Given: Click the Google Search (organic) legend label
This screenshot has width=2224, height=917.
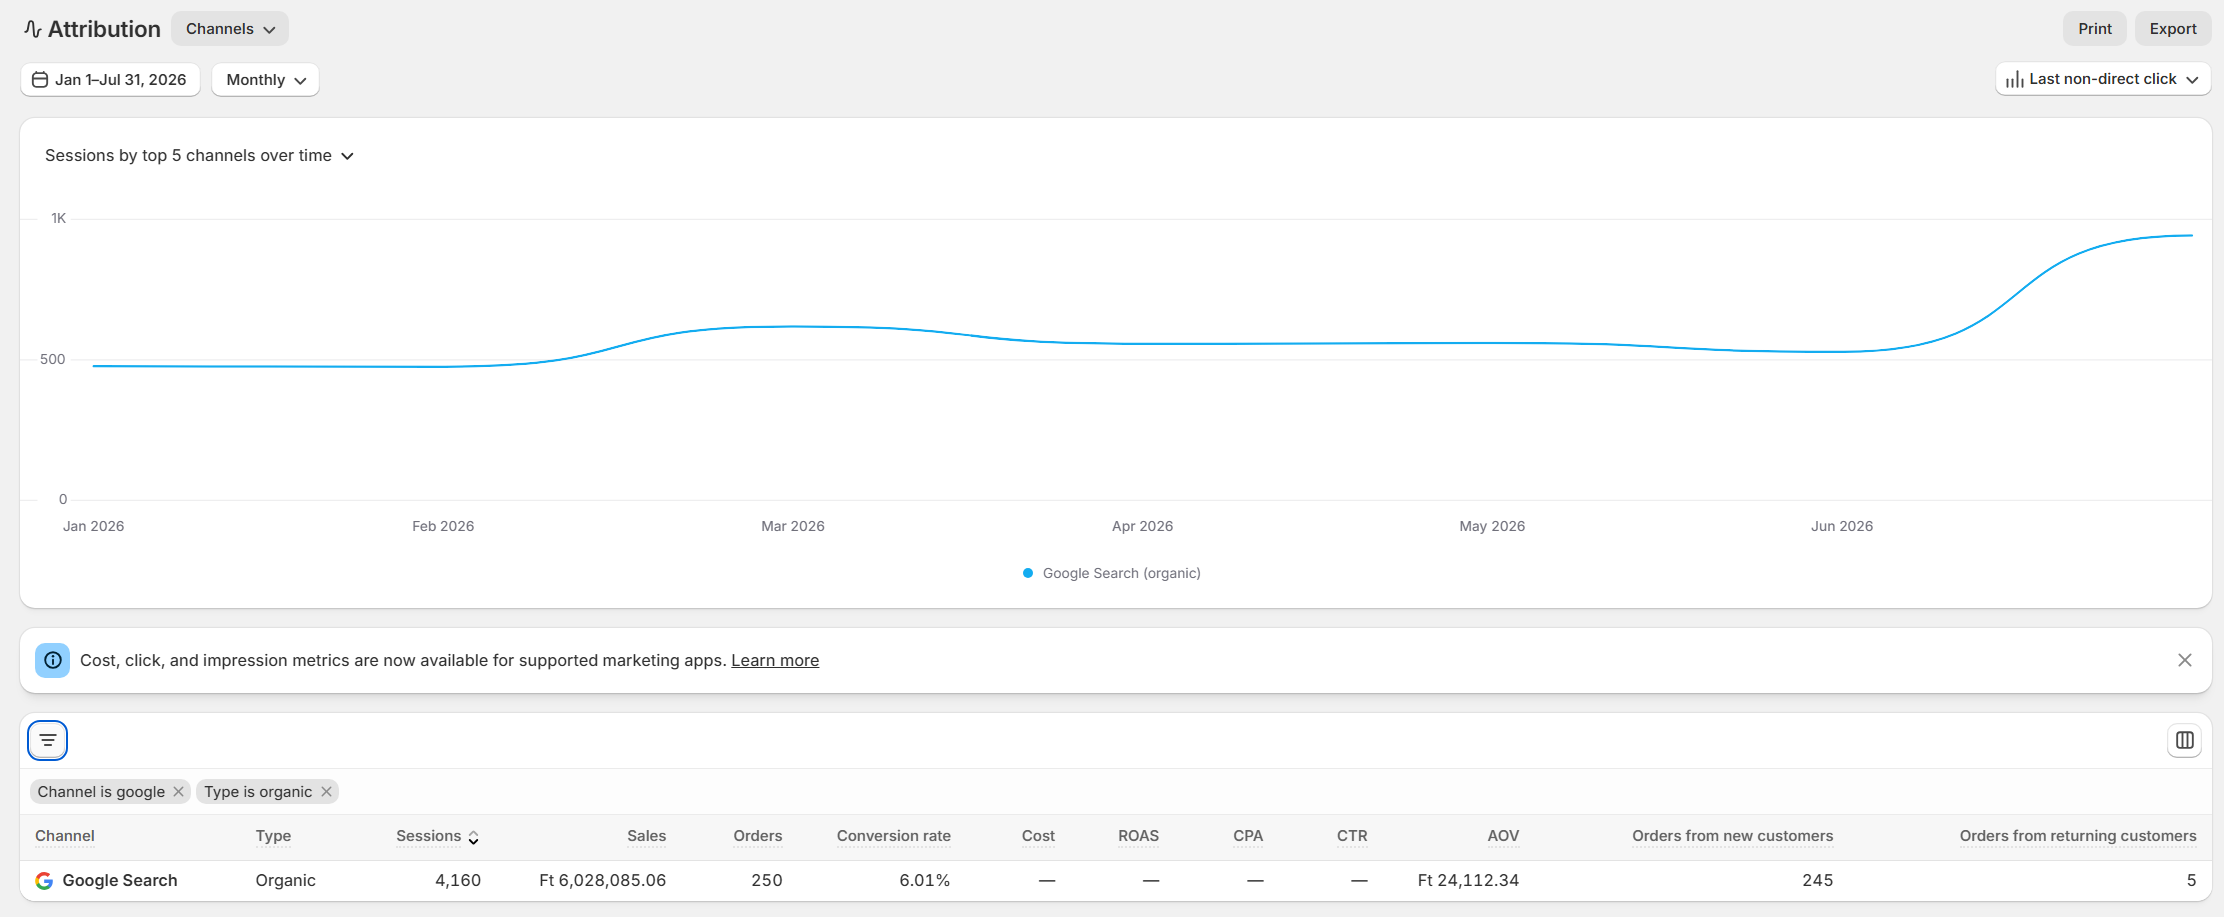Looking at the screenshot, I should click(x=1122, y=573).
